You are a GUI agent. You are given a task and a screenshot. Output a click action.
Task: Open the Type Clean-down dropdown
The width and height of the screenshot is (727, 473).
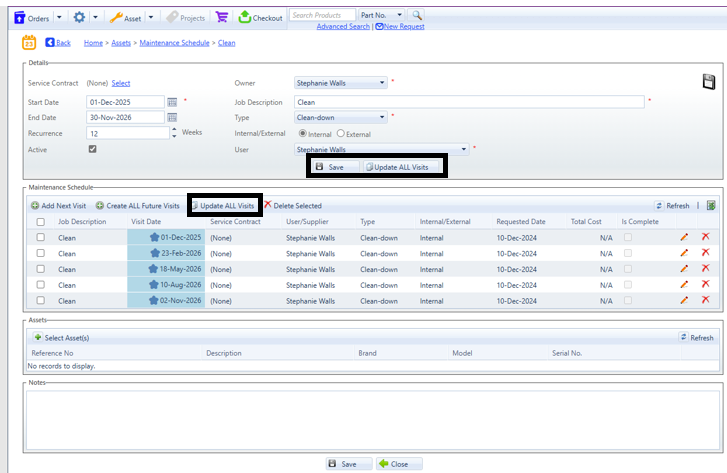click(x=341, y=117)
